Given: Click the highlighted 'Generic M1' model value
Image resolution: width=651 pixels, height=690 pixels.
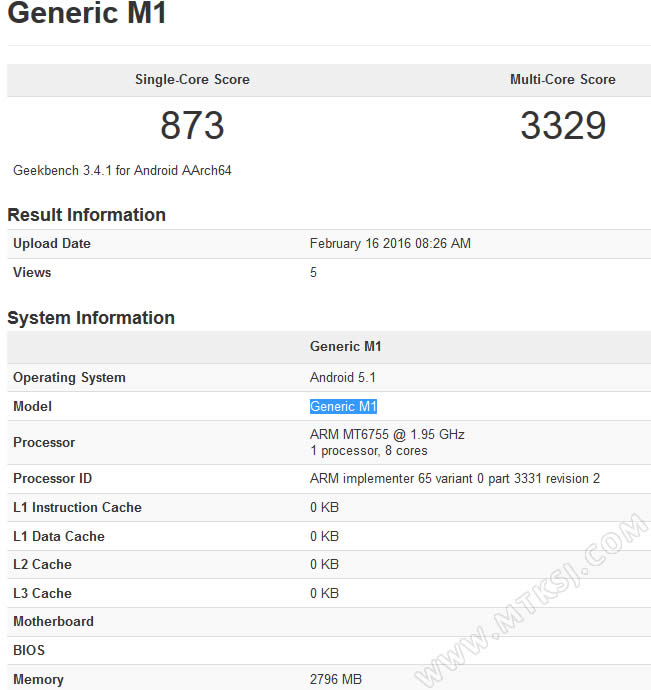Looking at the screenshot, I should pyautogui.click(x=343, y=406).
